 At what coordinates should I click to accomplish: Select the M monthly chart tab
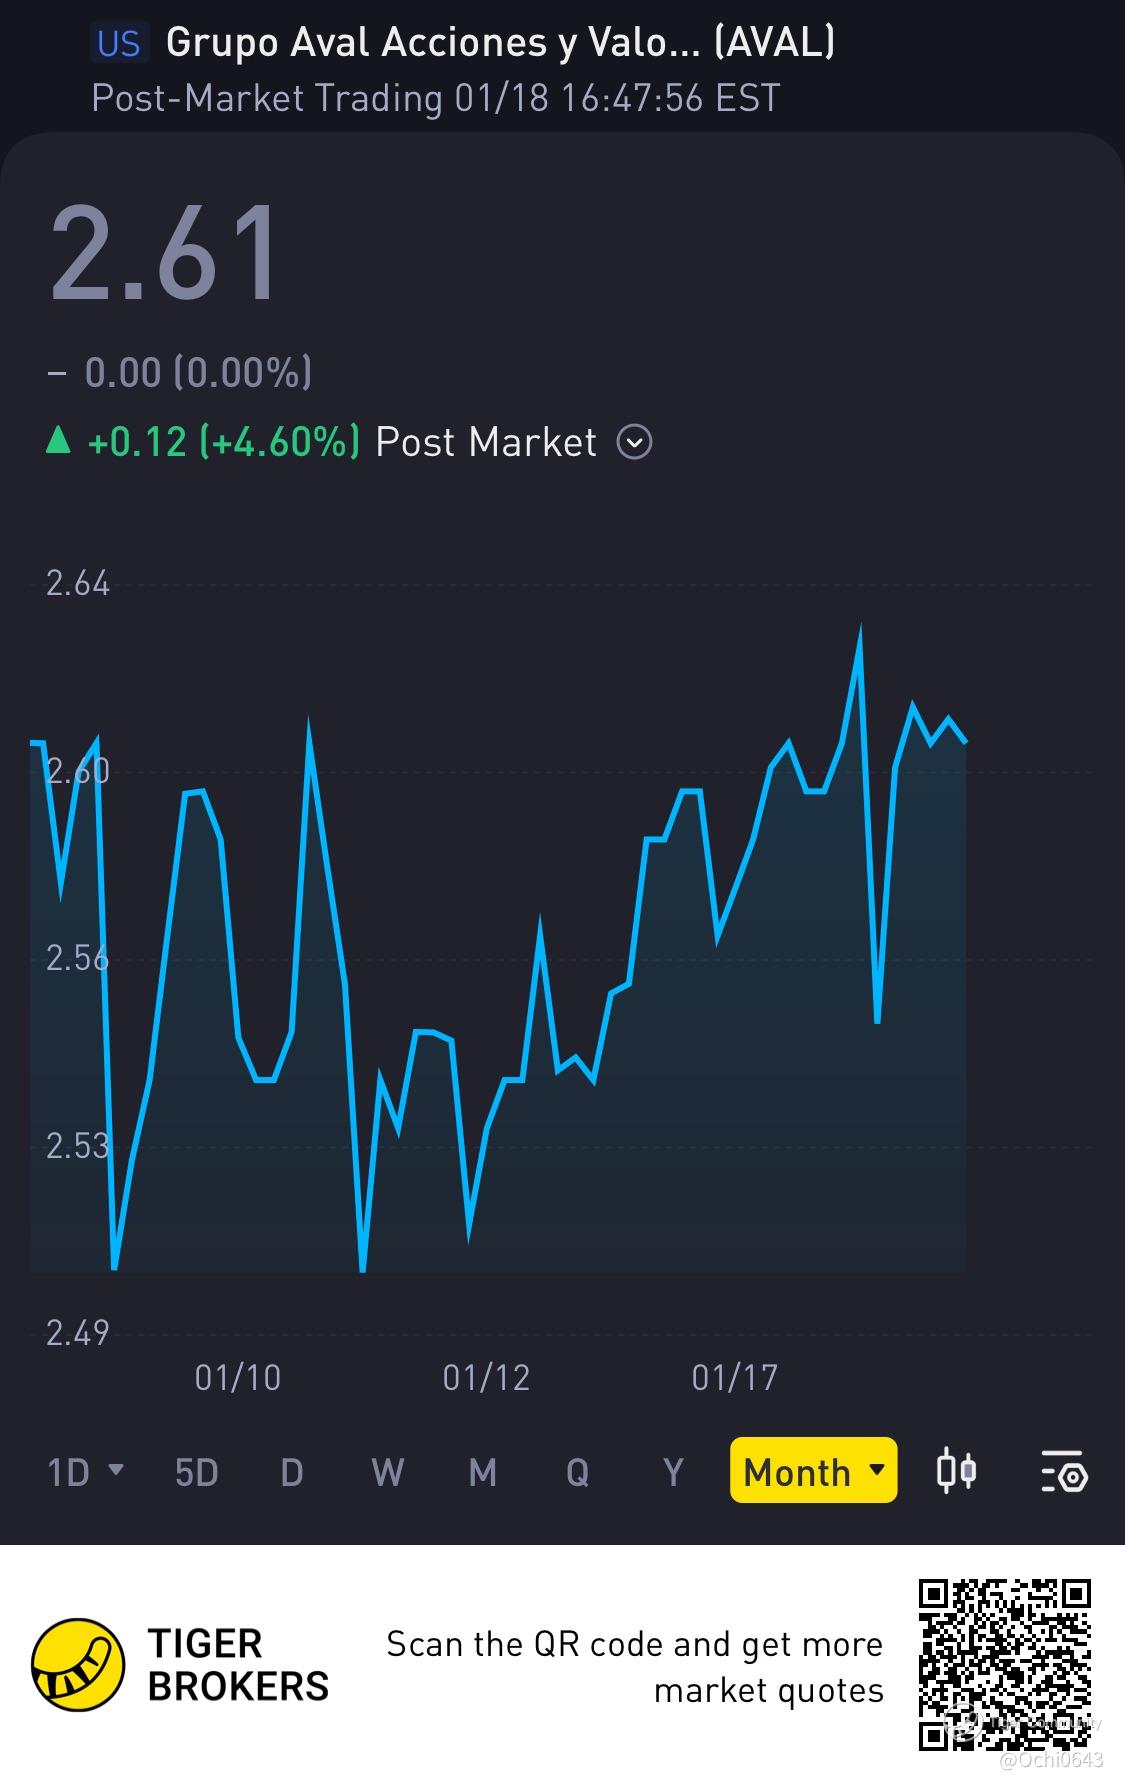point(482,1472)
